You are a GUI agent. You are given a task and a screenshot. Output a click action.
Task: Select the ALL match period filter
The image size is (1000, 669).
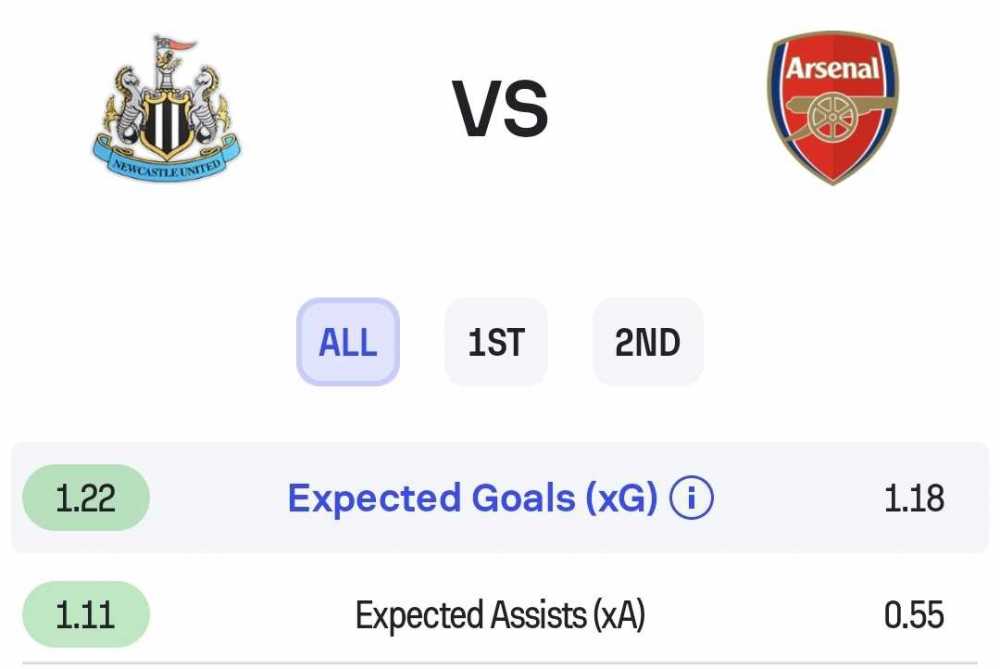point(348,342)
